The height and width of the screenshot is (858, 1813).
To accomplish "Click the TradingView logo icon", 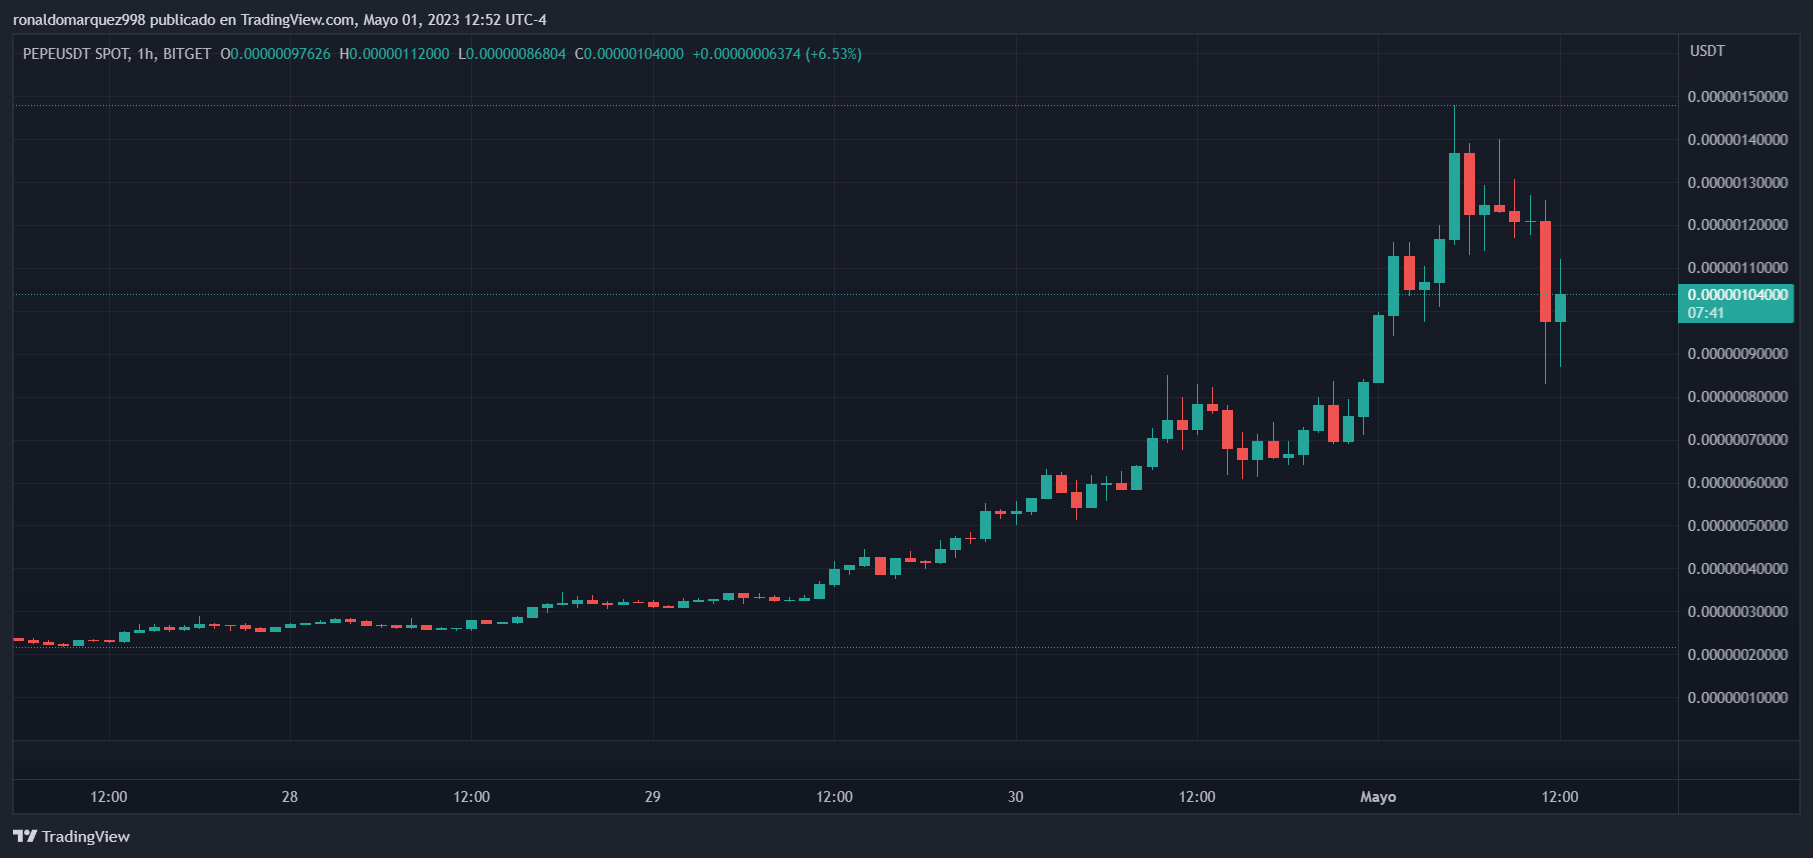I will pos(25,836).
